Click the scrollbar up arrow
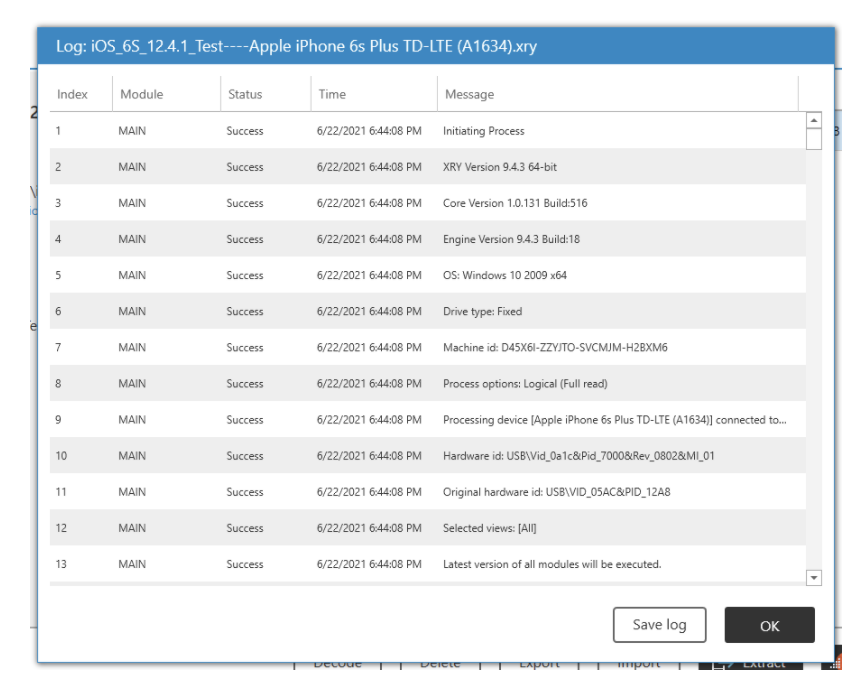 click(x=814, y=120)
